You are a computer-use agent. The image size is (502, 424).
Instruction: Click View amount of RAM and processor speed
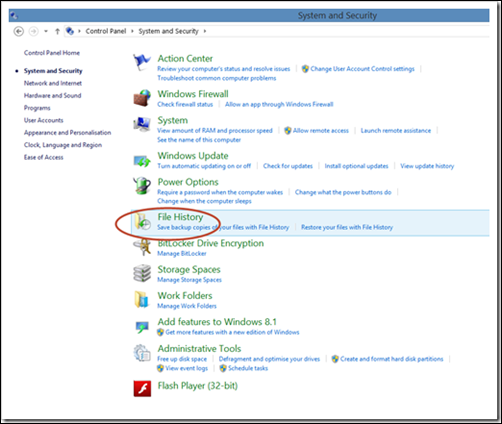coord(215,130)
